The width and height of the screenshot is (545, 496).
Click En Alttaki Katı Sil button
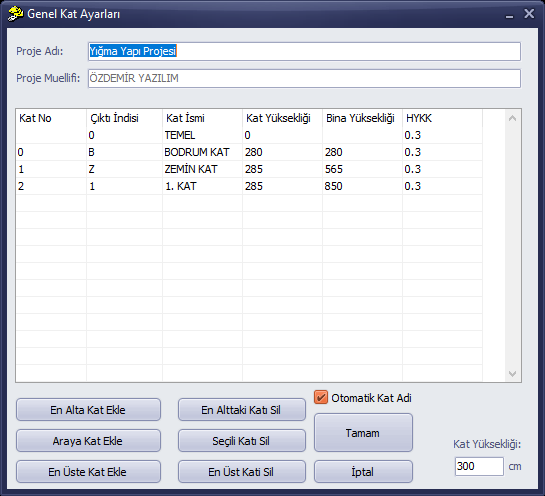click(x=242, y=410)
